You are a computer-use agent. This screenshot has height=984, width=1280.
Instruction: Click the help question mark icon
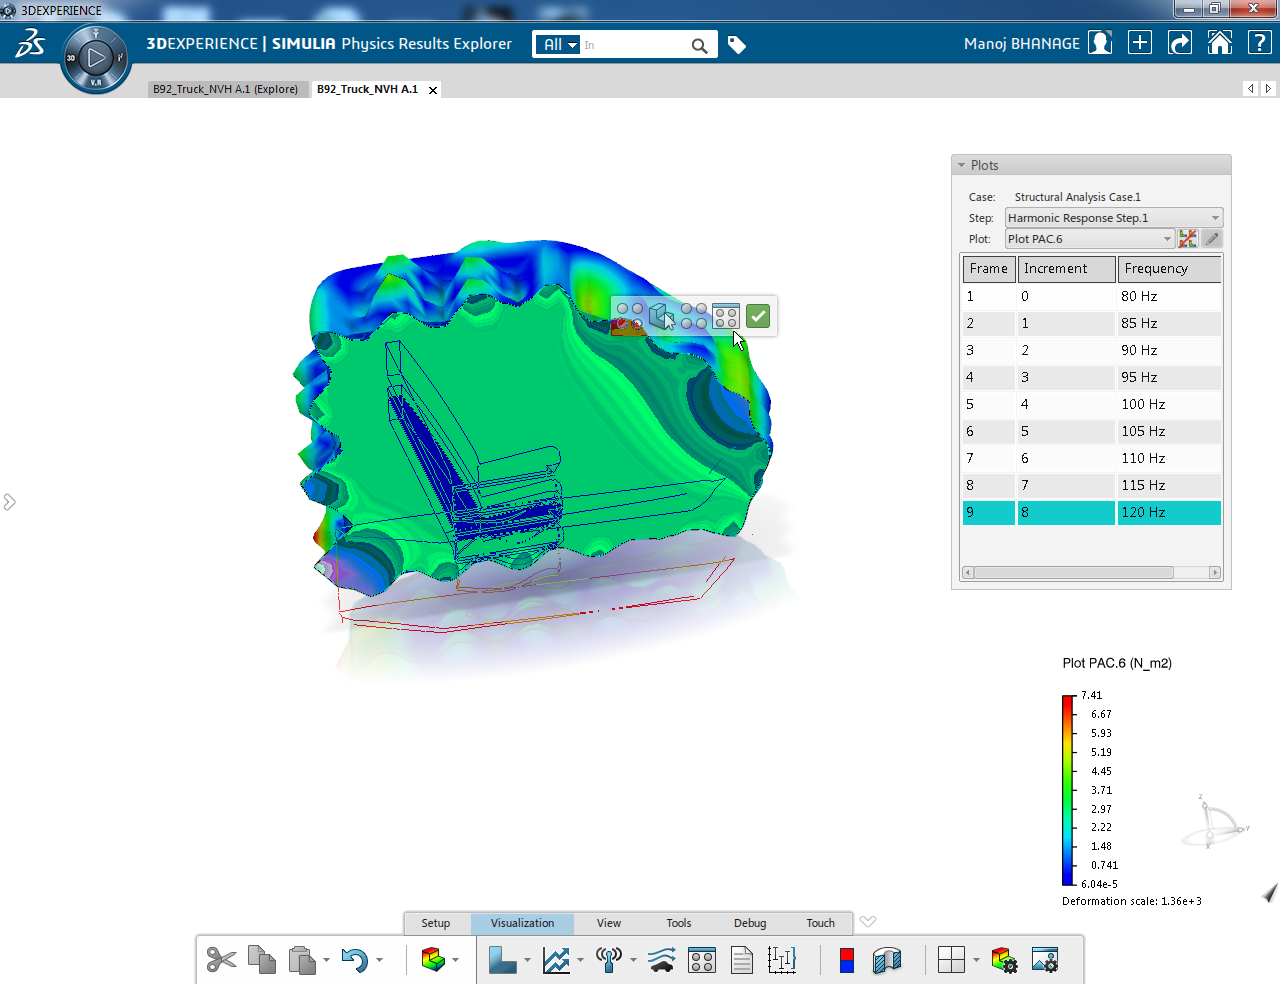click(1260, 43)
